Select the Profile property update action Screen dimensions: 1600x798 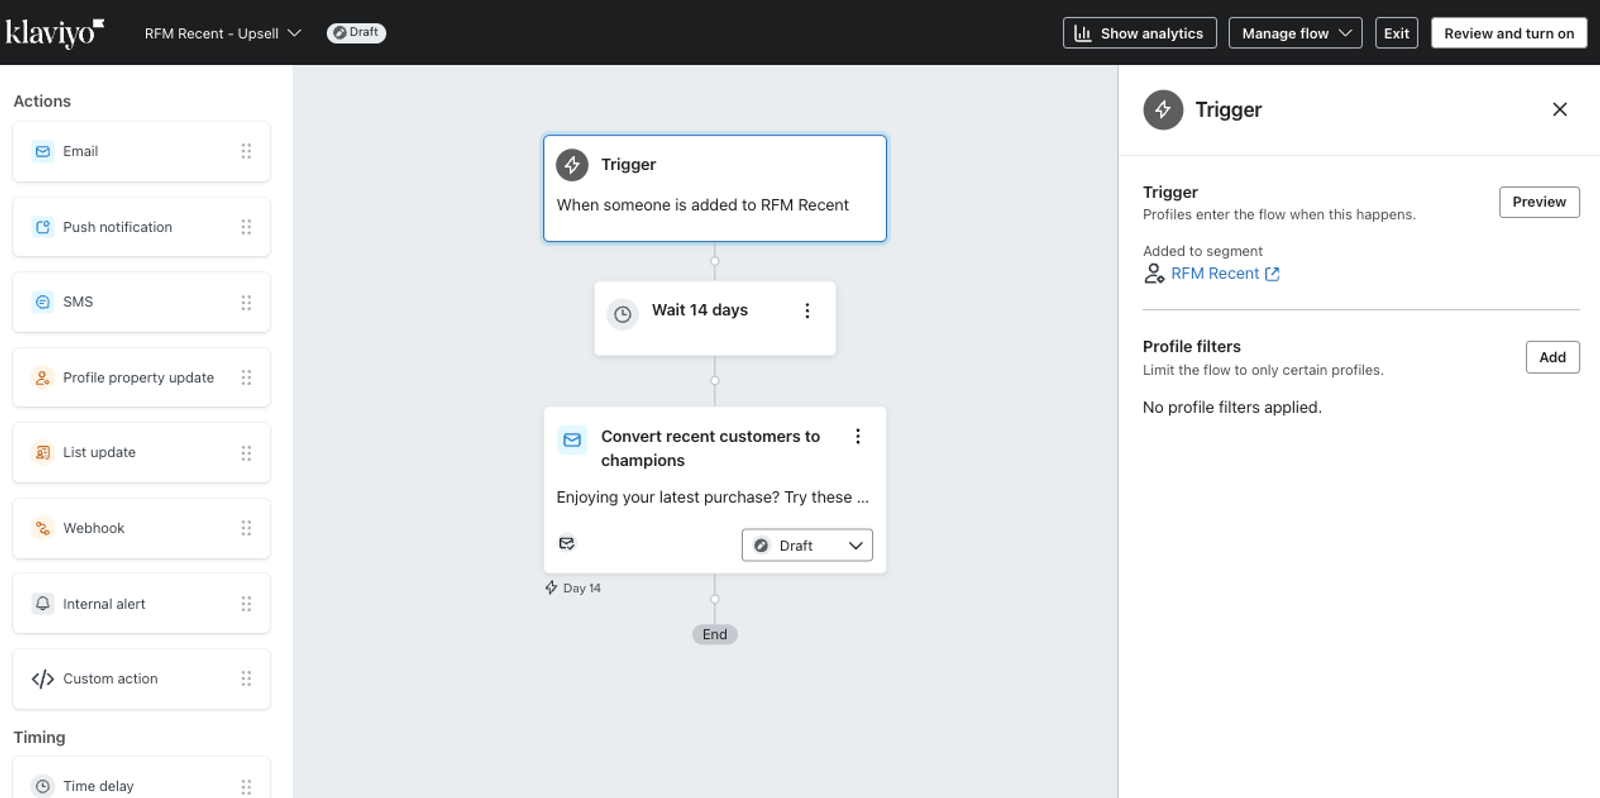pyautogui.click(x=141, y=378)
